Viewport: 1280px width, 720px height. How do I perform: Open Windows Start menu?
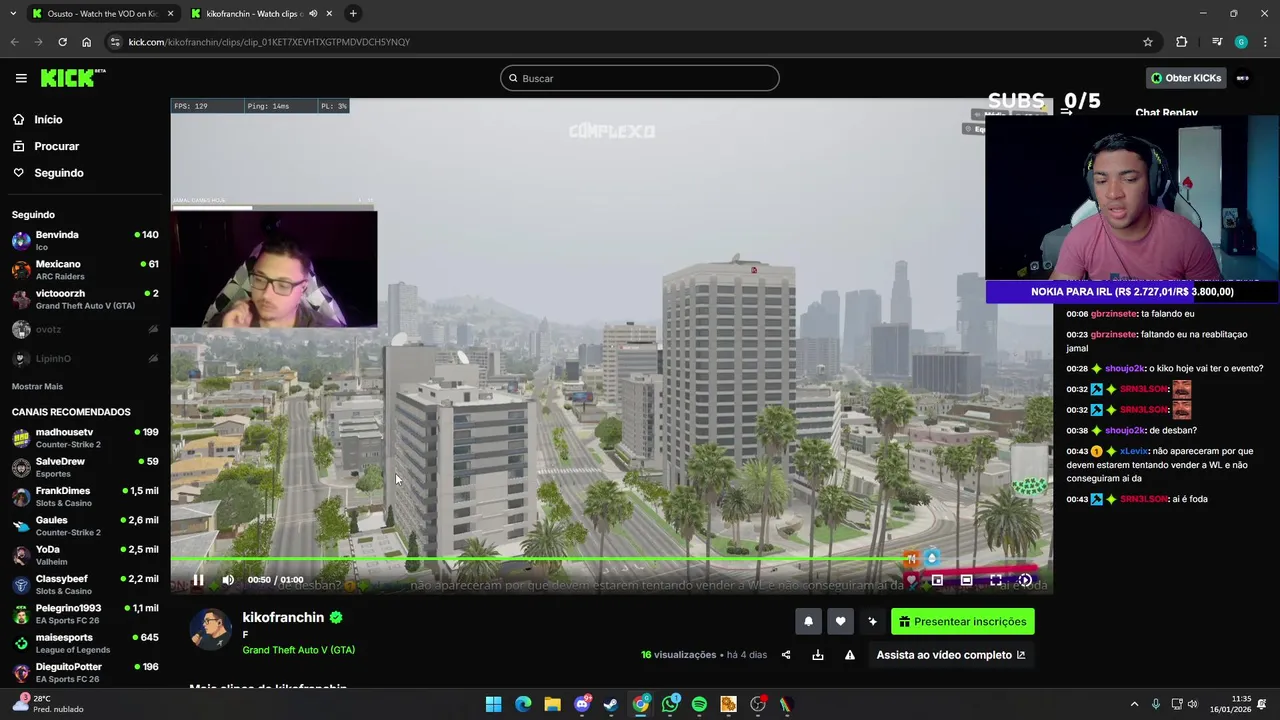493,704
